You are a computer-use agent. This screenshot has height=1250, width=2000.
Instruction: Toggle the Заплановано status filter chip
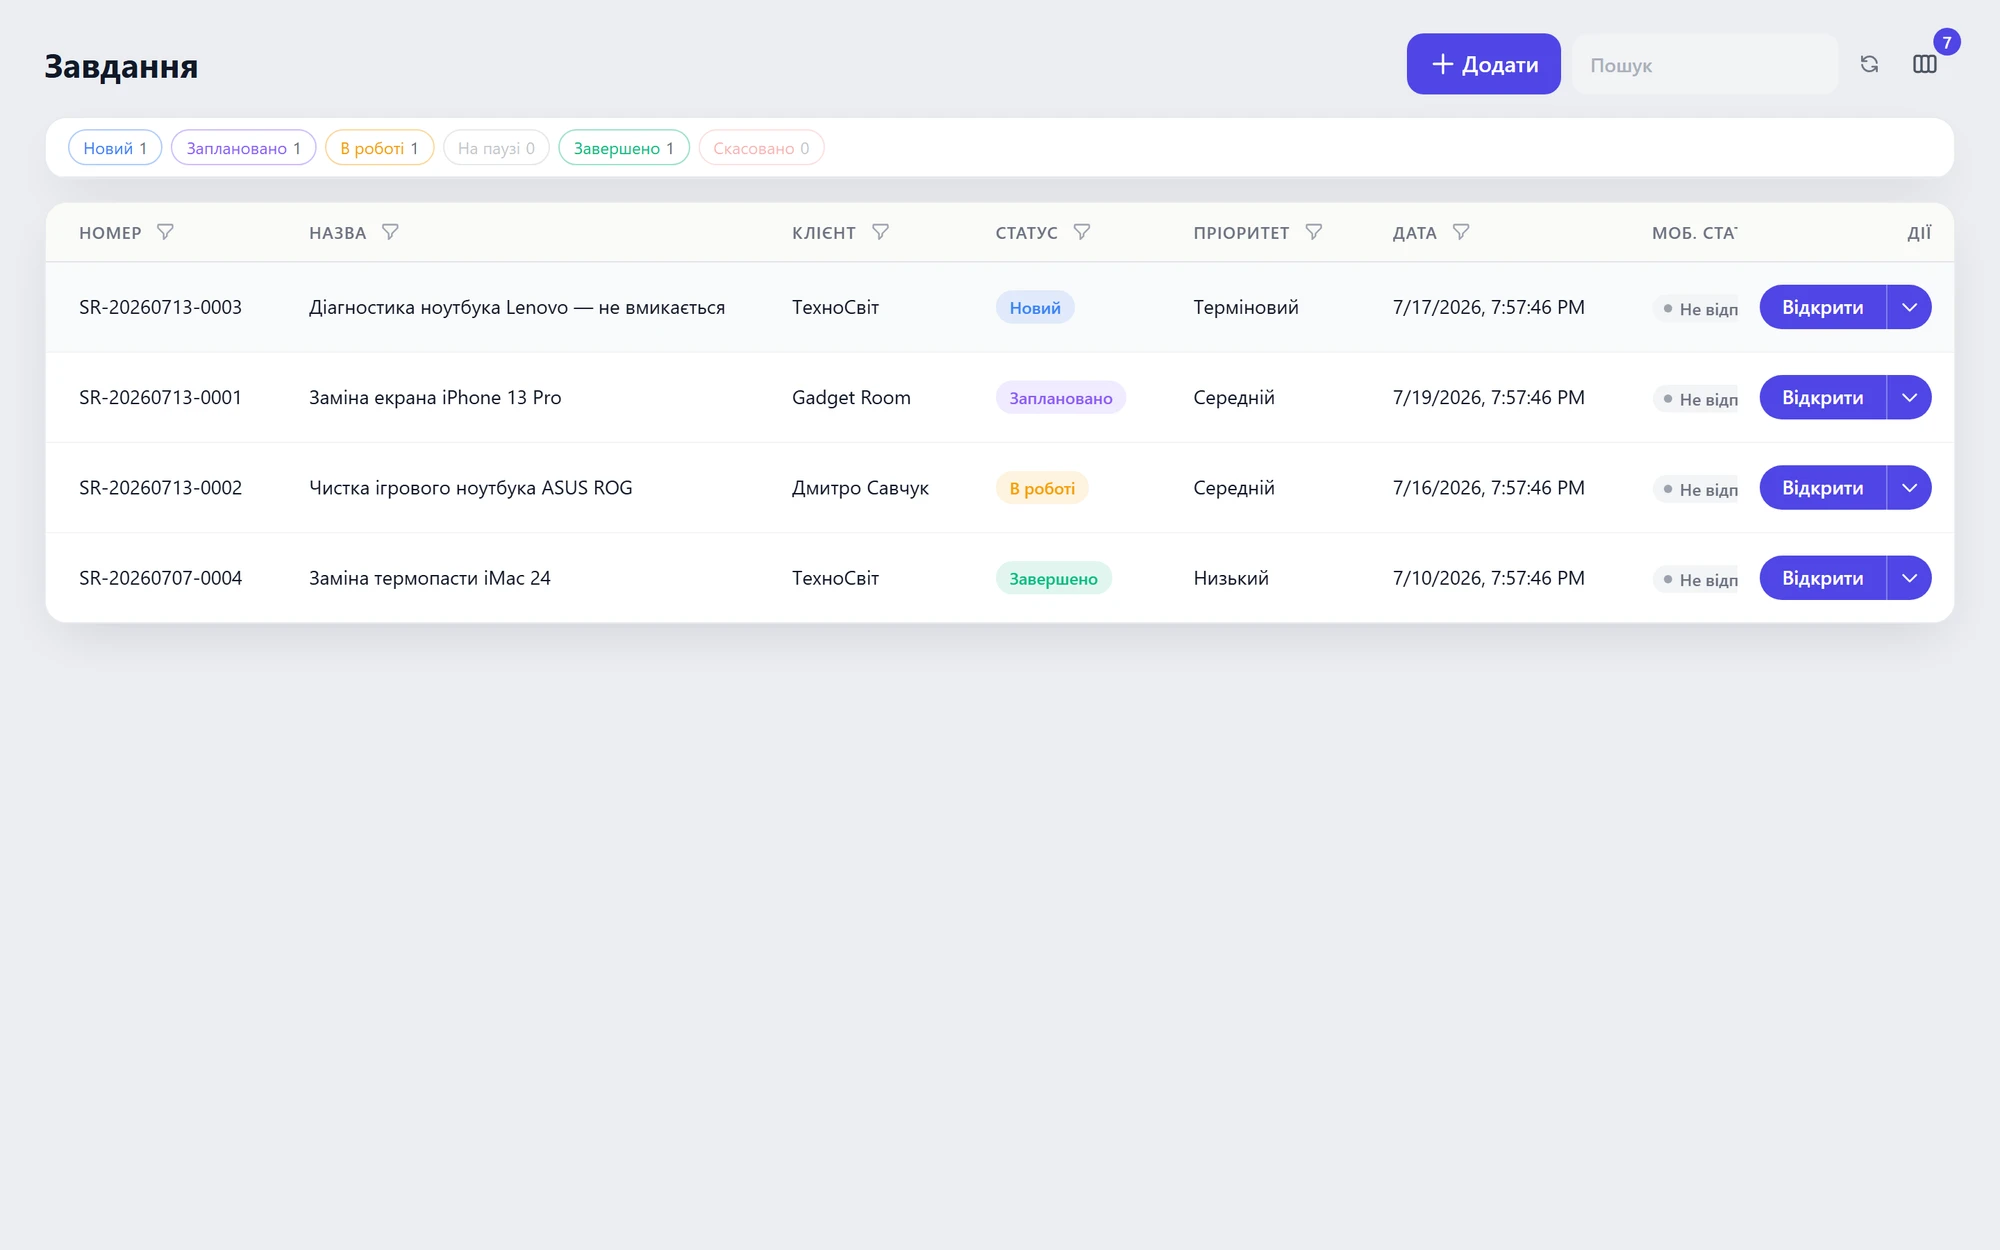pyautogui.click(x=243, y=148)
